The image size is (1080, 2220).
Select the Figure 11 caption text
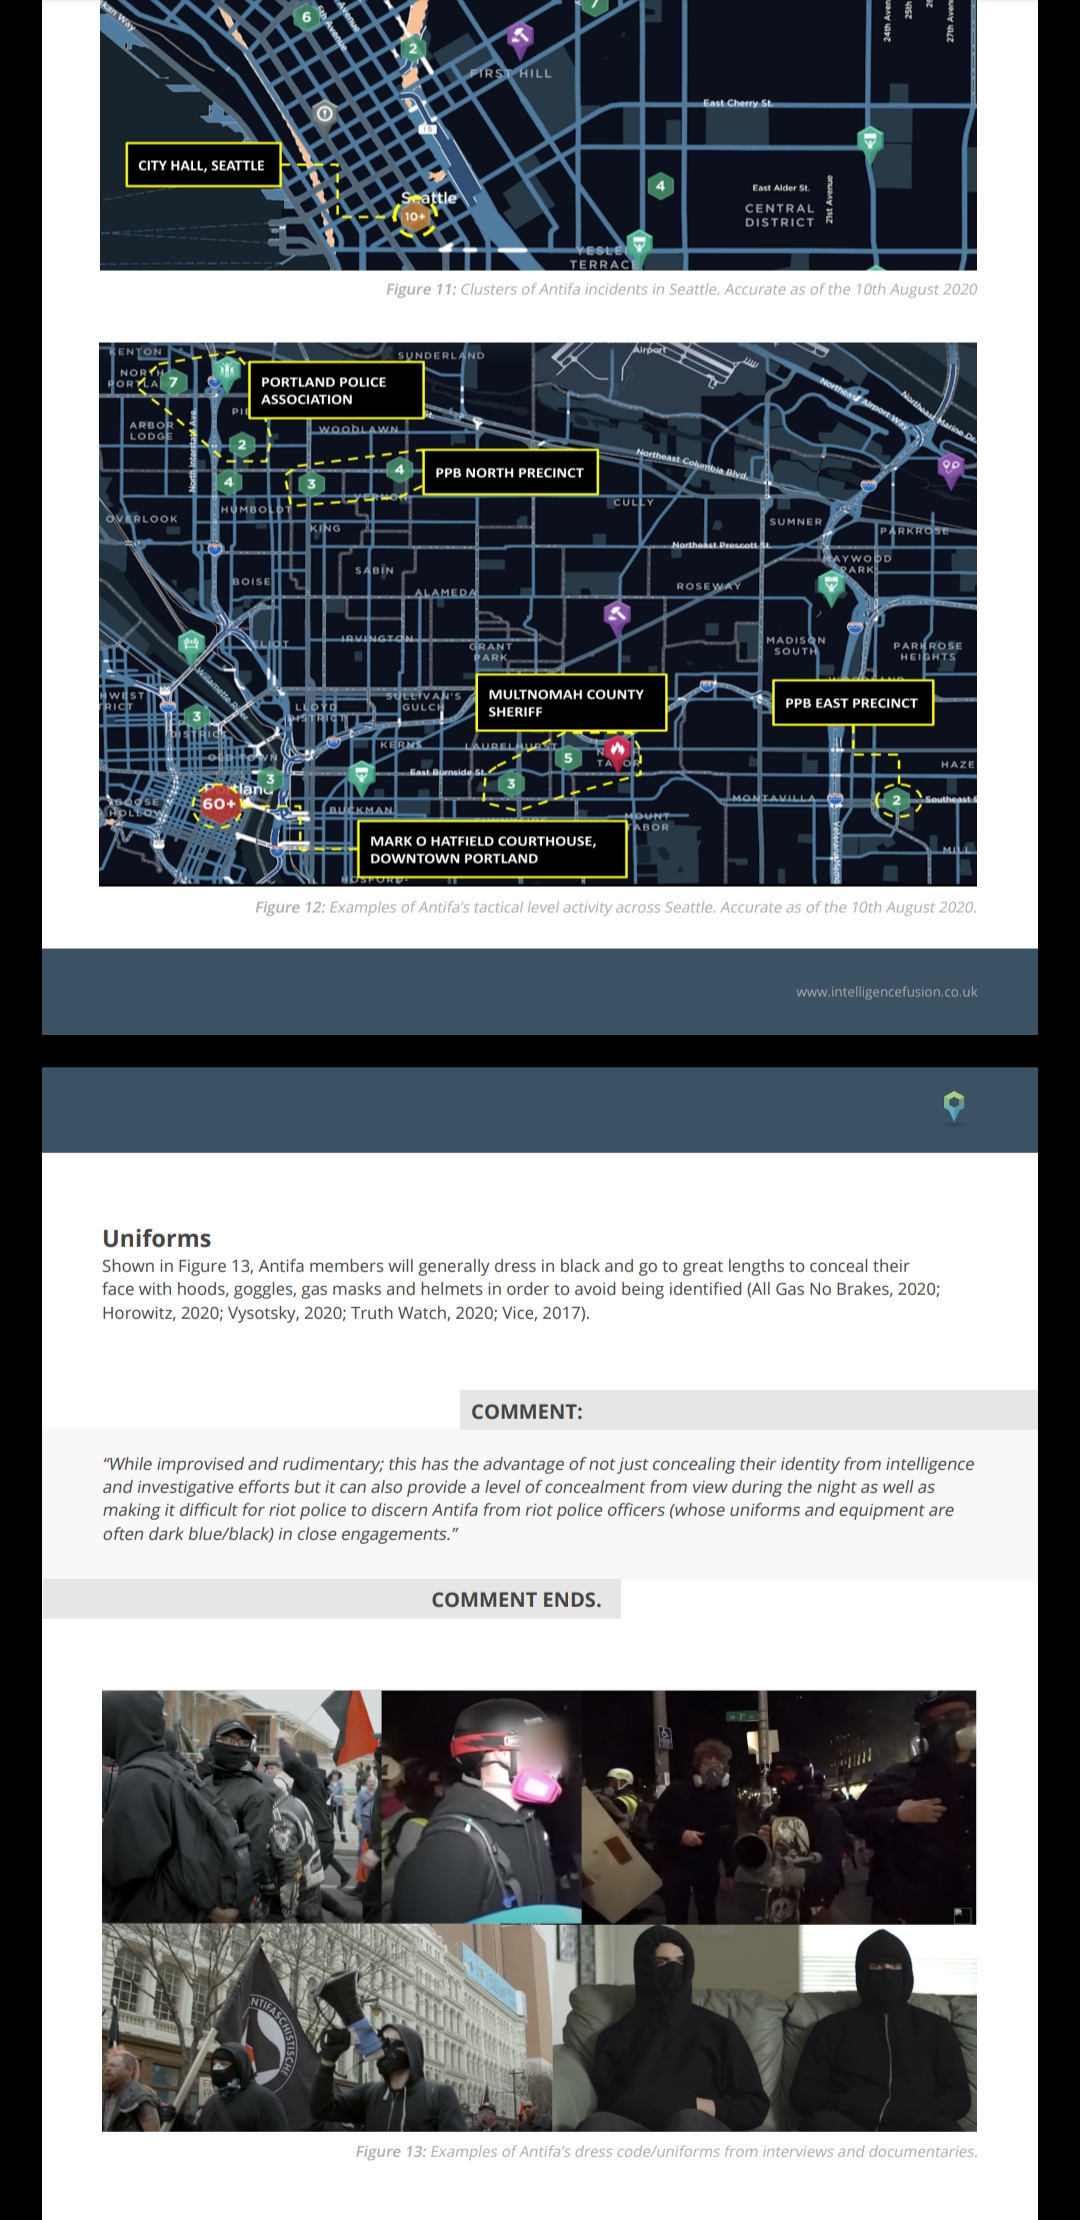click(x=682, y=289)
